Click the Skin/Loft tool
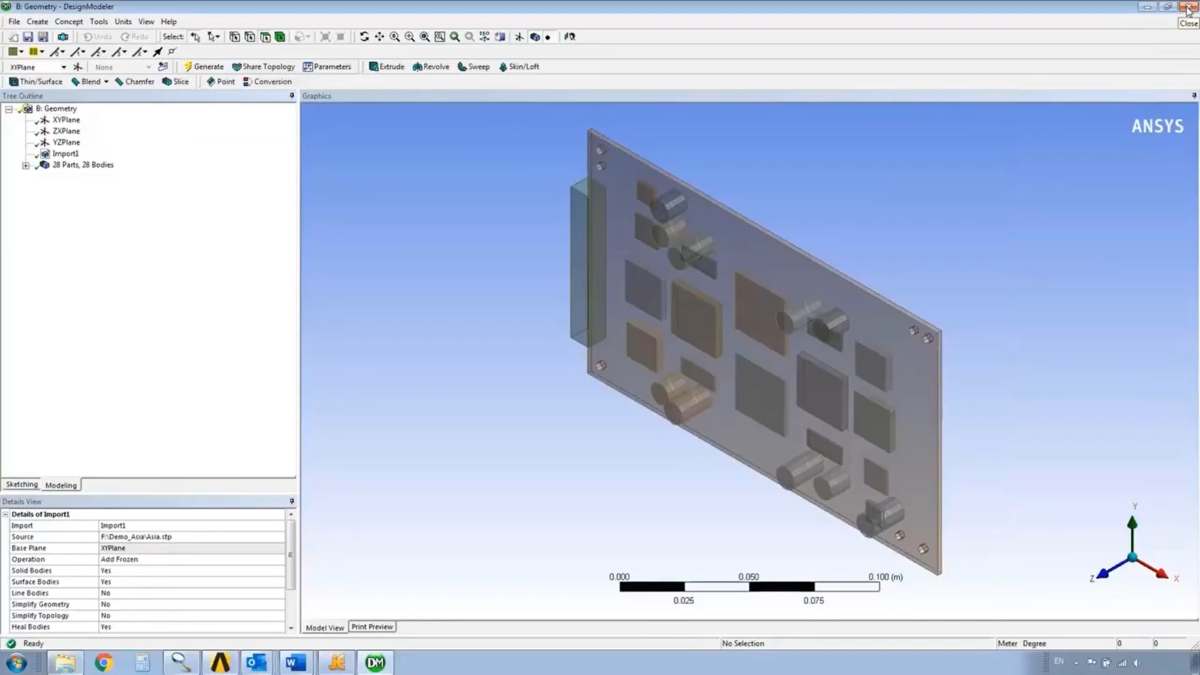The width and height of the screenshot is (1200, 675). point(518,67)
